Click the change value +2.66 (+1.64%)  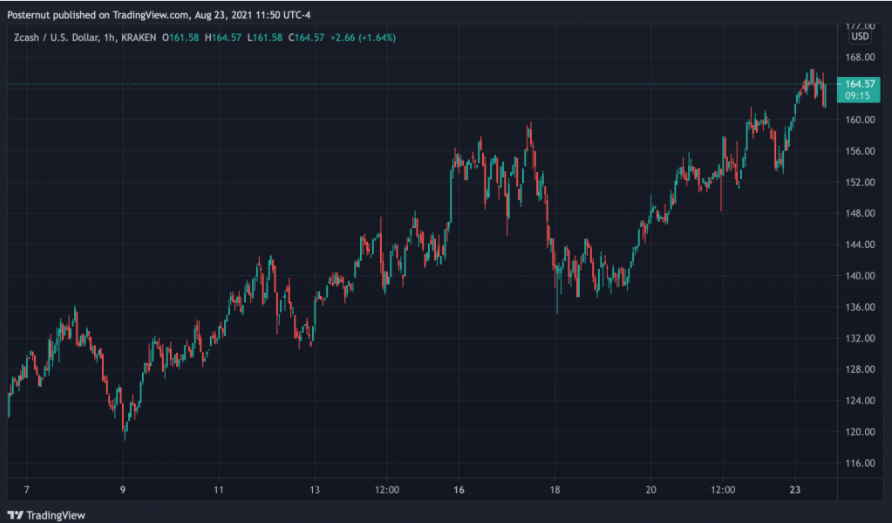(x=363, y=38)
